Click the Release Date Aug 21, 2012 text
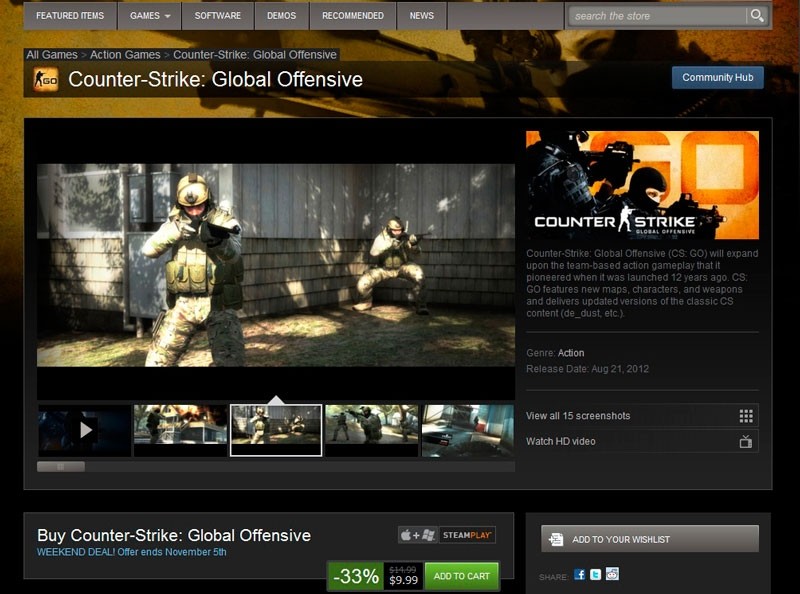Image resolution: width=800 pixels, height=594 pixels. [x=587, y=369]
